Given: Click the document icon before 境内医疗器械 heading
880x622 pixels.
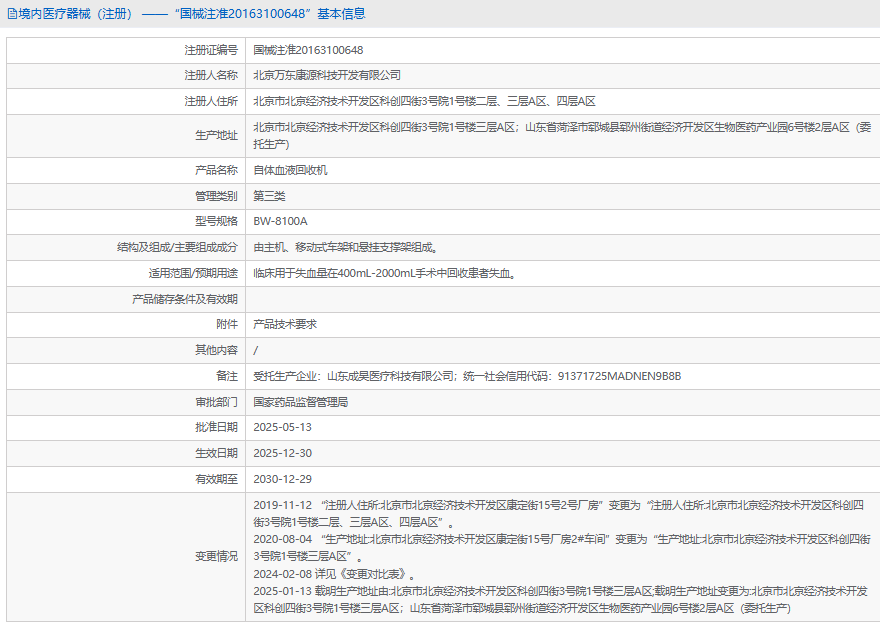Looking at the screenshot, I should pos(12,14).
